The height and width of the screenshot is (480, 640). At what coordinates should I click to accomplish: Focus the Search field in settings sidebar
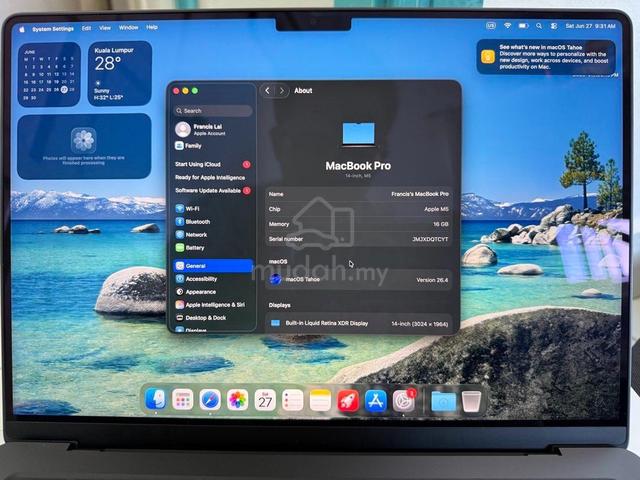pyautogui.click(x=213, y=111)
